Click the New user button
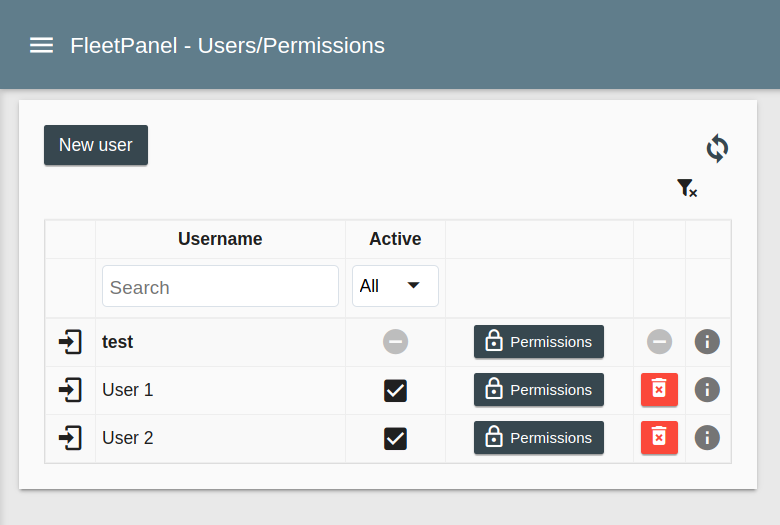780x525 pixels. 96,145
